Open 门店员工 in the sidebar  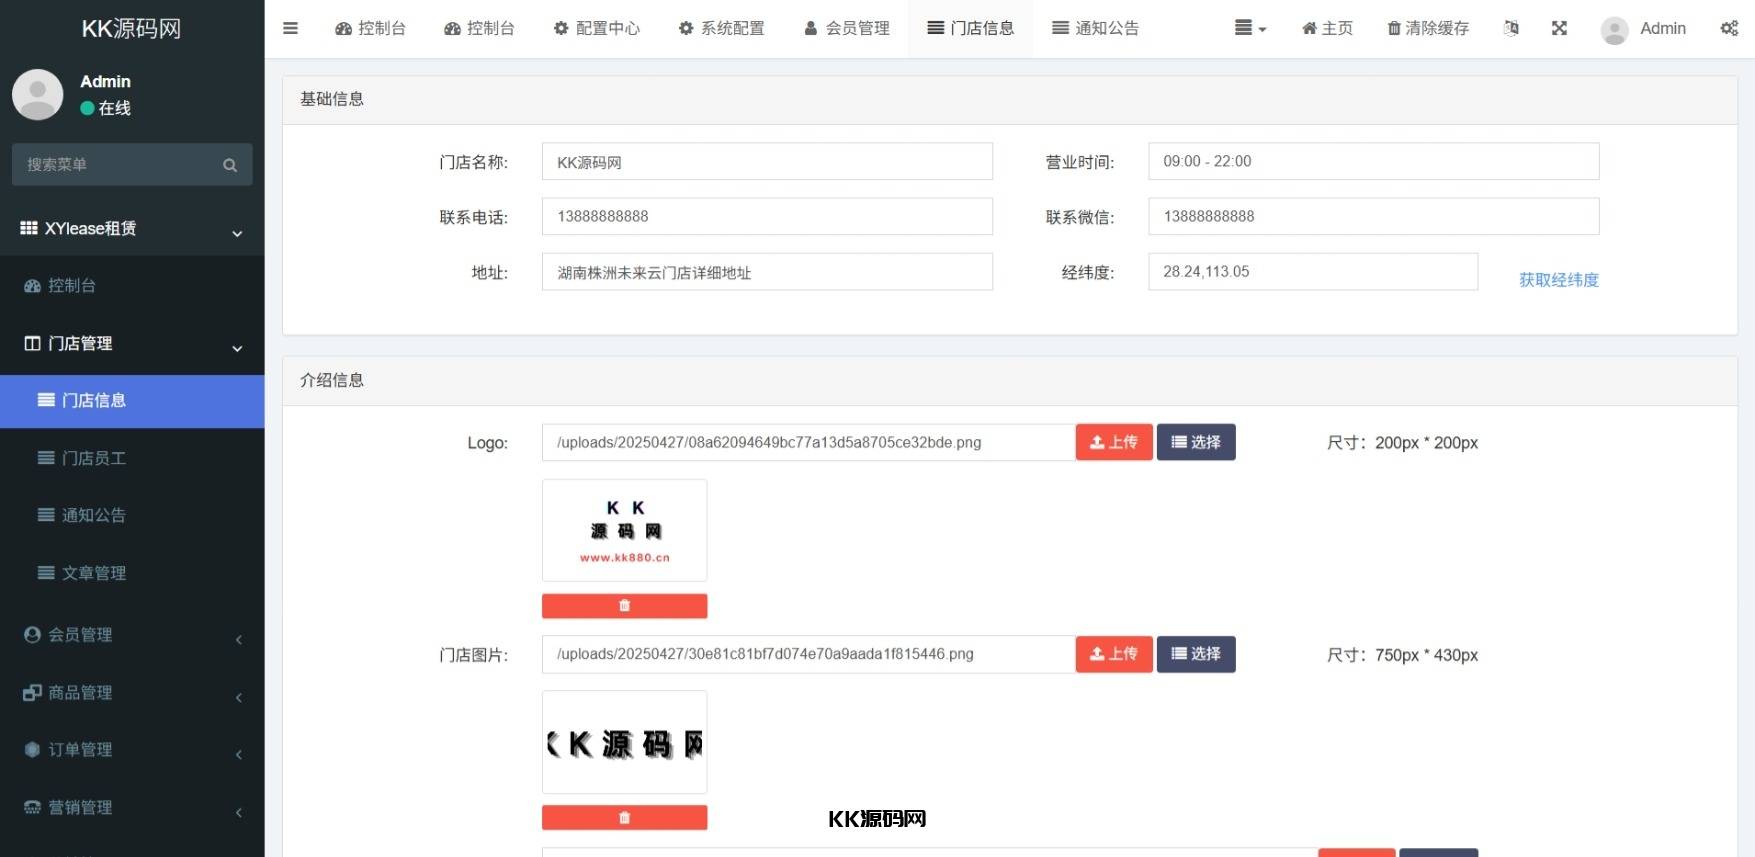point(132,458)
